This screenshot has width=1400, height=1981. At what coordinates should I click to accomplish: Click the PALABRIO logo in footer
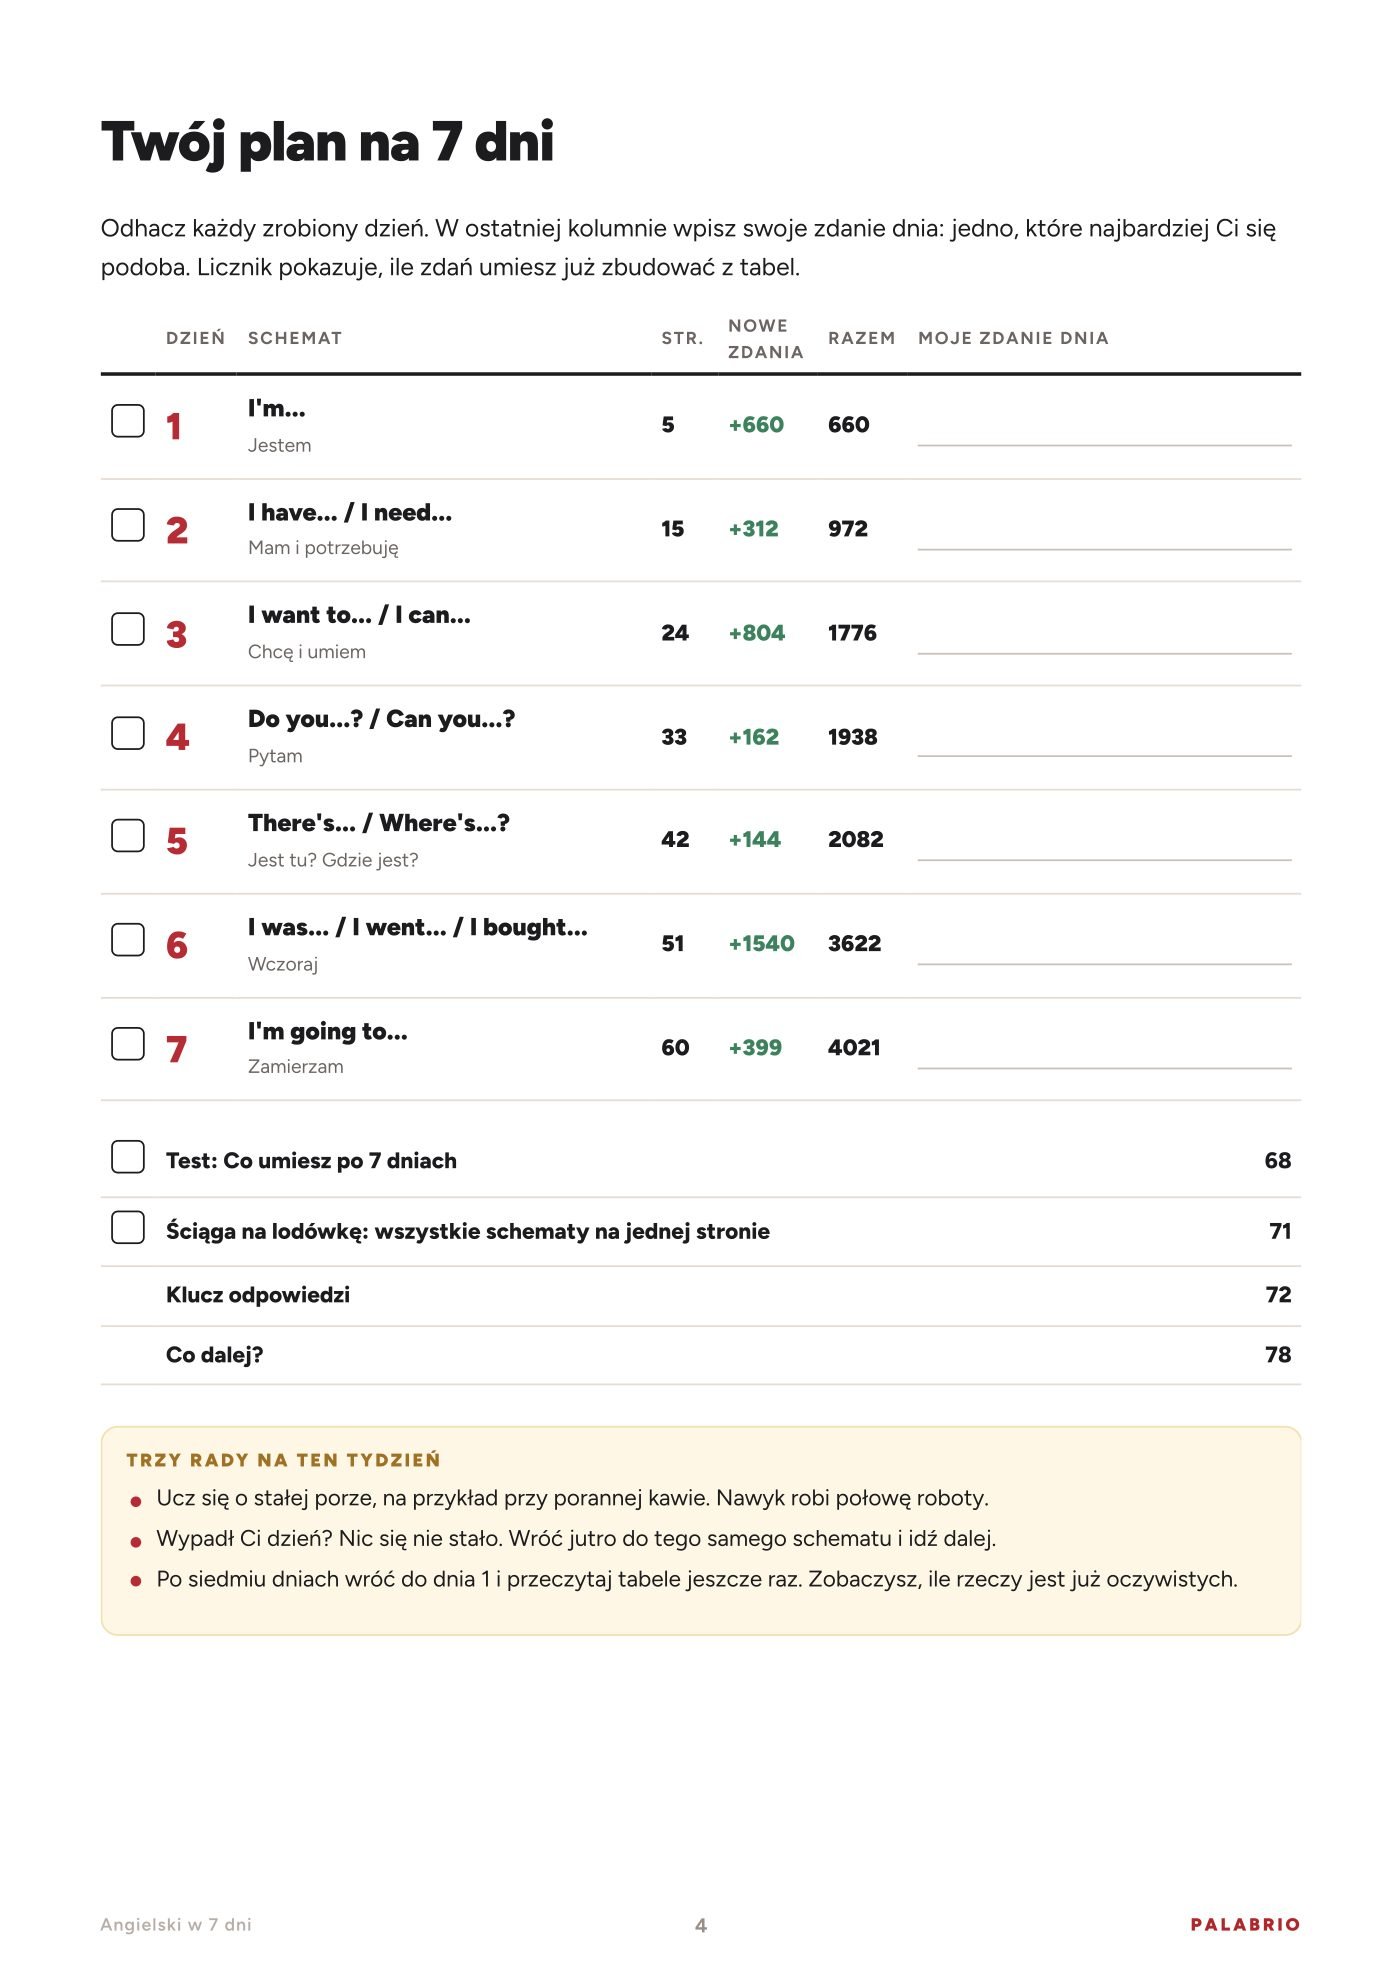pyautogui.click(x=1245, y=1925)
